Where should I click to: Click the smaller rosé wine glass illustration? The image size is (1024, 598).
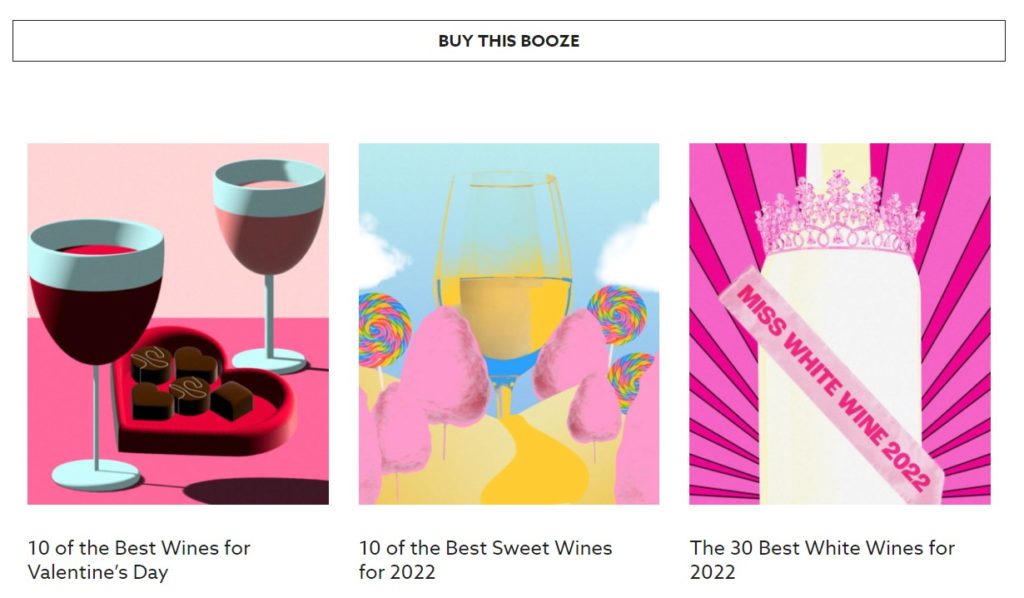[x=269, y=261]
